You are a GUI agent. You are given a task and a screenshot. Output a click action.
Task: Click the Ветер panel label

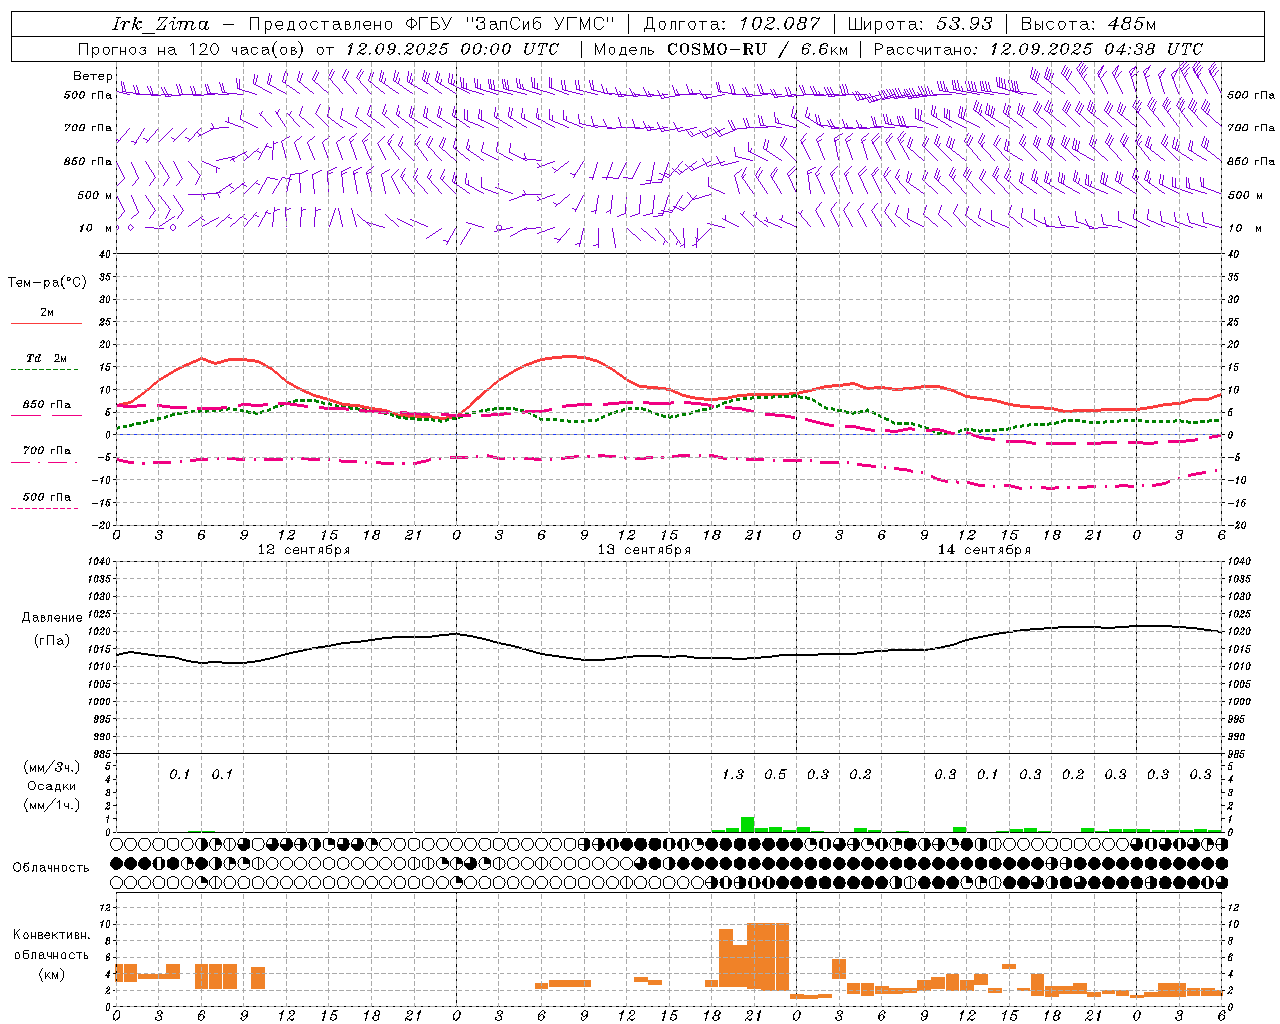pyautogui.click(x=93, y=76)
